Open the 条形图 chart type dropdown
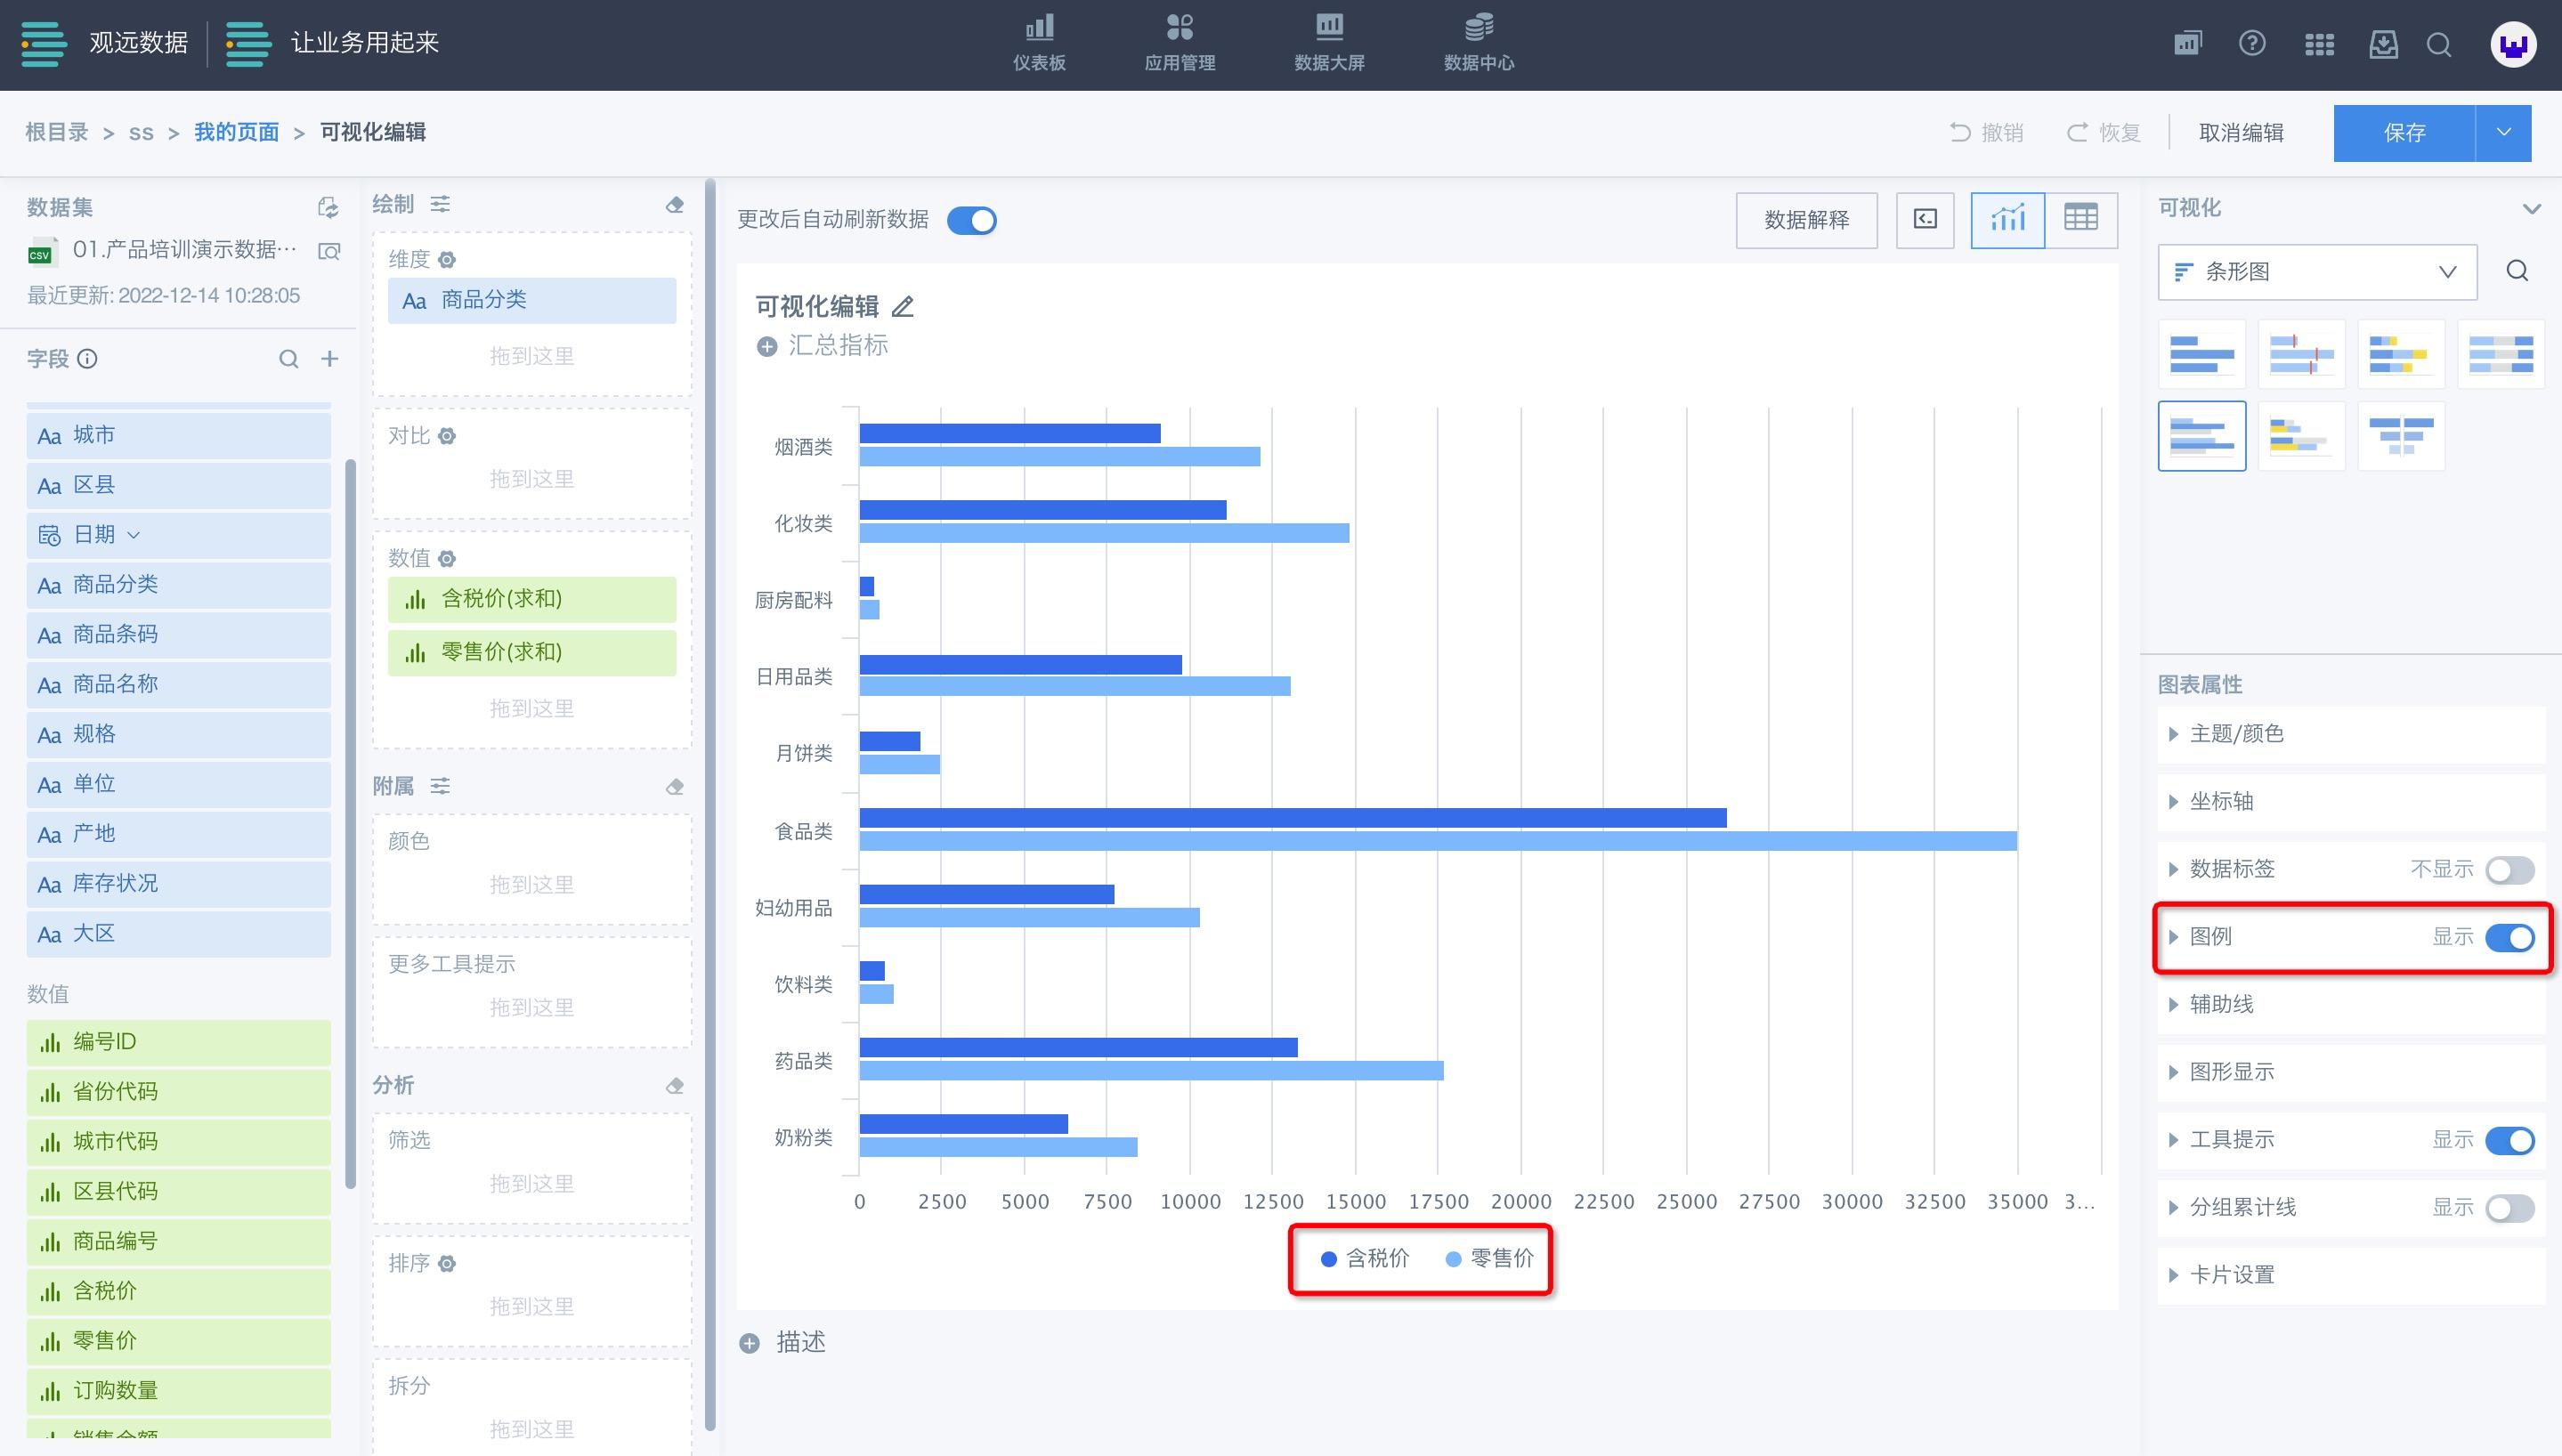The height and width of the screenshot is (1456, 2562). pyautogui.click(x=2317, y=272)
